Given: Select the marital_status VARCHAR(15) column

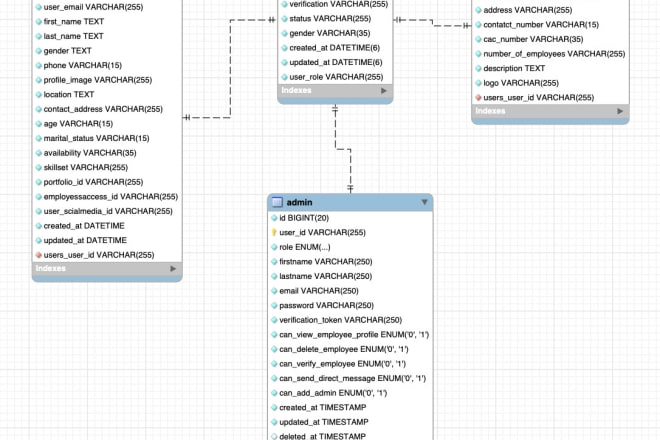Looking at the screenshot, I should (x=96, y=138).
